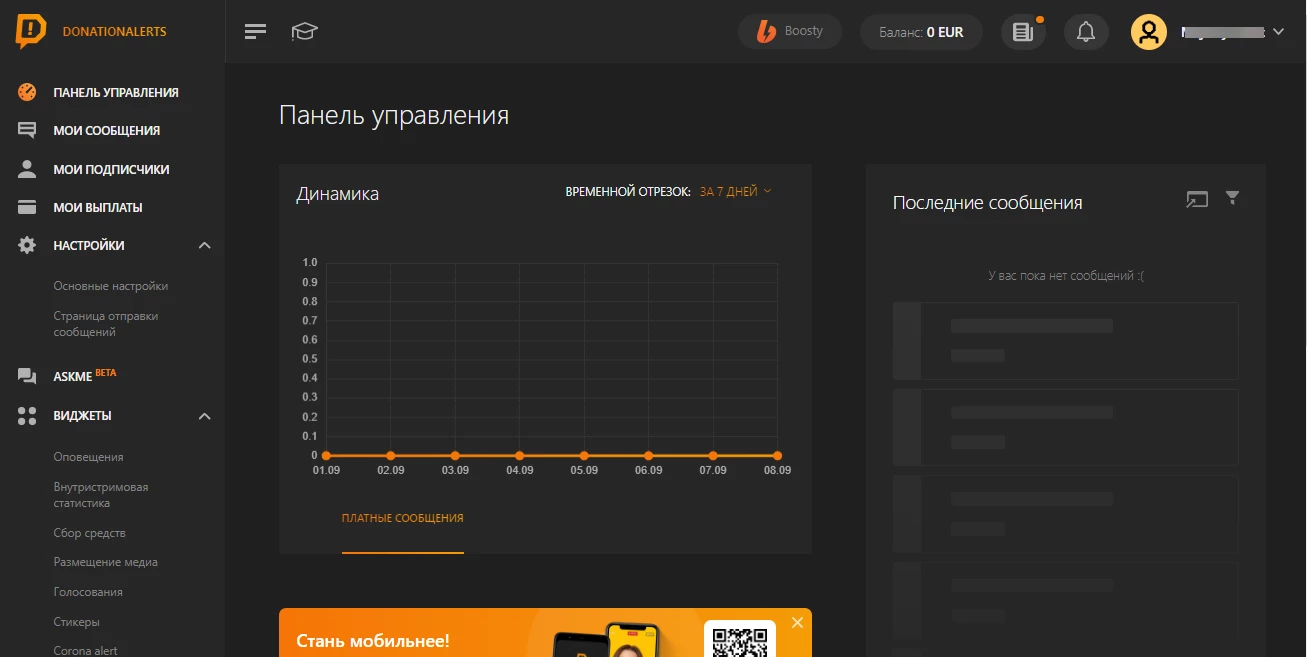1307x657 pixels.
Task: Open the notifications bell icon
Action: click(x=1086, y=32)
